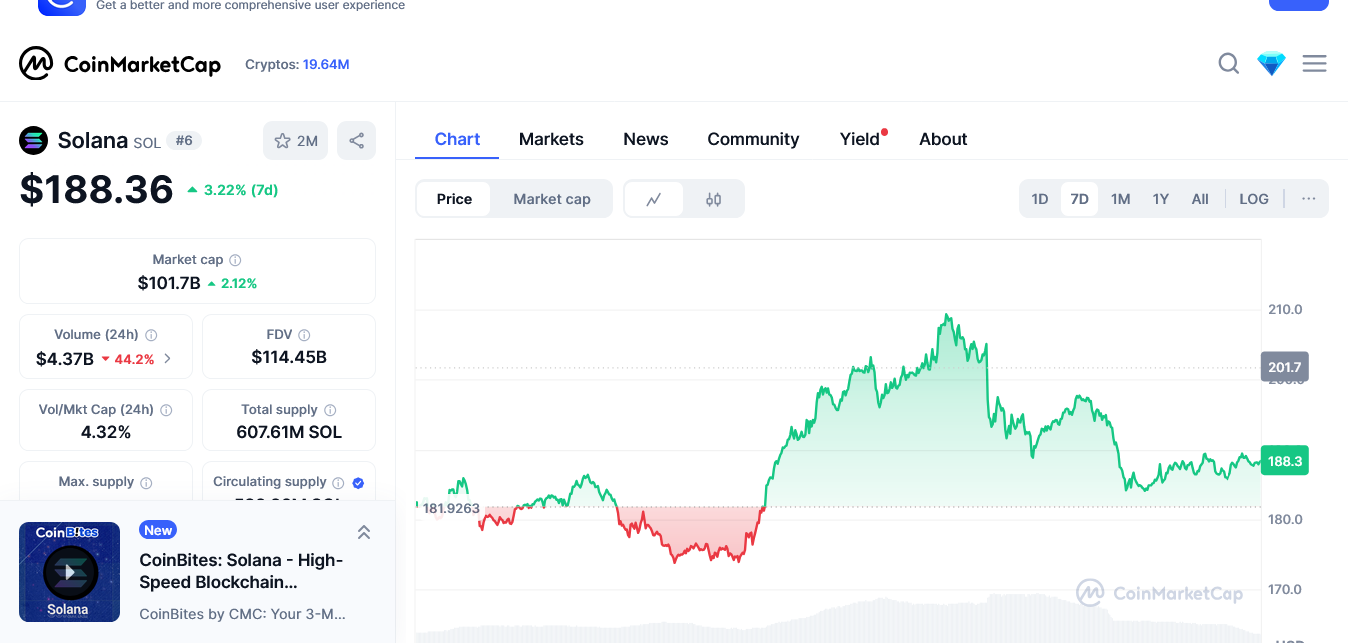Set chart range to All
The image size is (1348, 643).
tap(1200, 199)
